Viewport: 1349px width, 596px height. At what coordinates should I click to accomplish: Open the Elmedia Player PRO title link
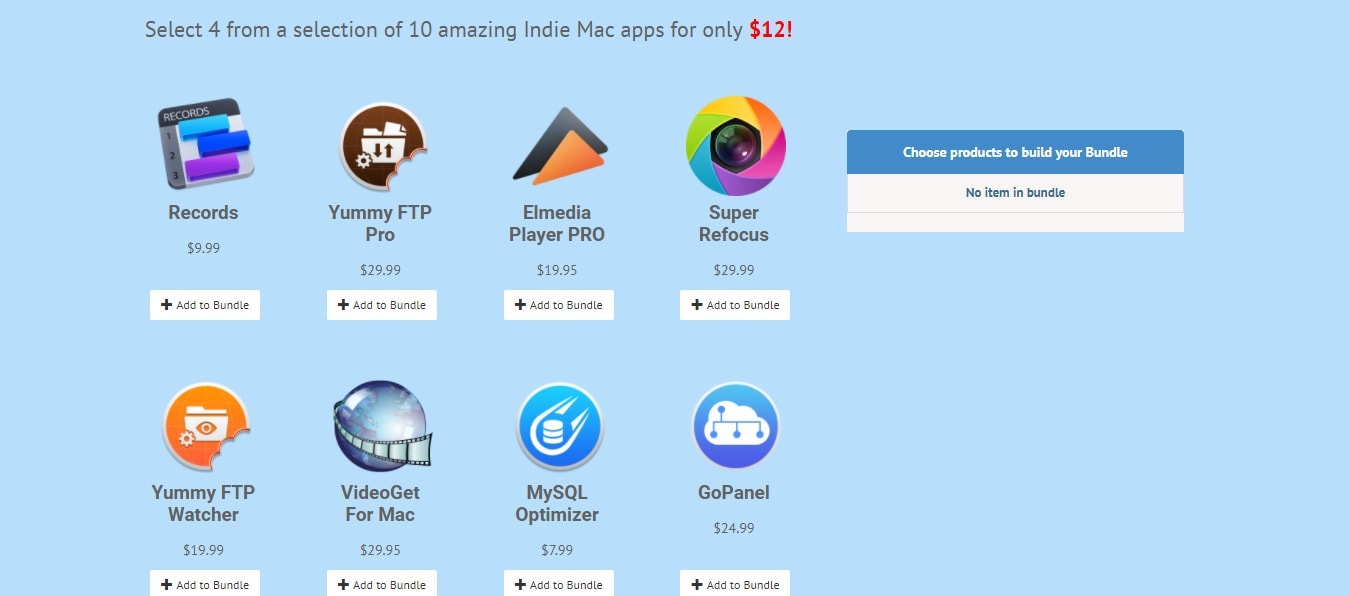pyautogui.click(x=557, y=224)
